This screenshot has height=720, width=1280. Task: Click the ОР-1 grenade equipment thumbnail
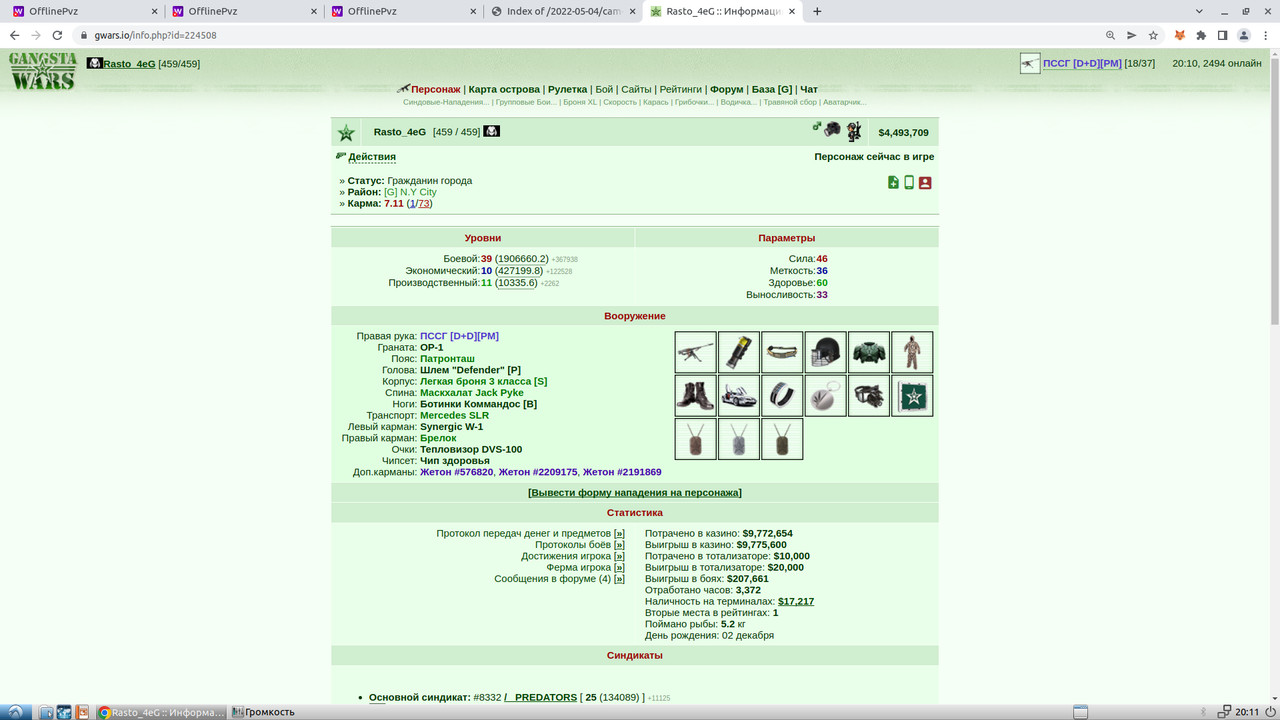coord(739,352)
